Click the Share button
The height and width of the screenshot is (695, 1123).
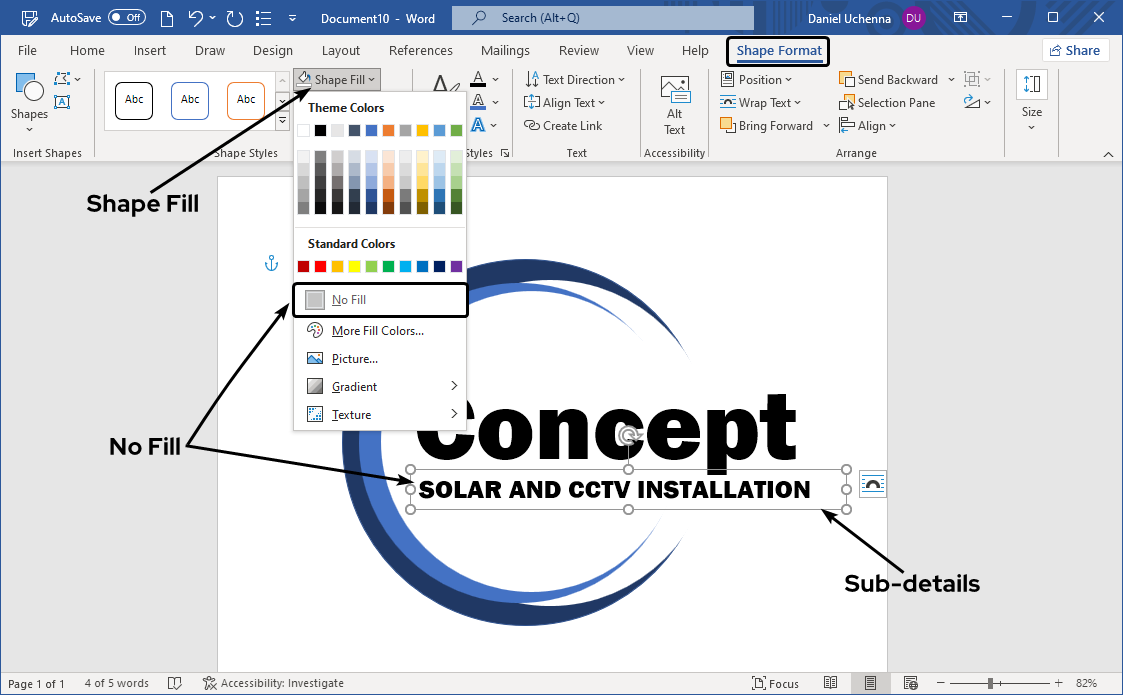click(1075, 50)
